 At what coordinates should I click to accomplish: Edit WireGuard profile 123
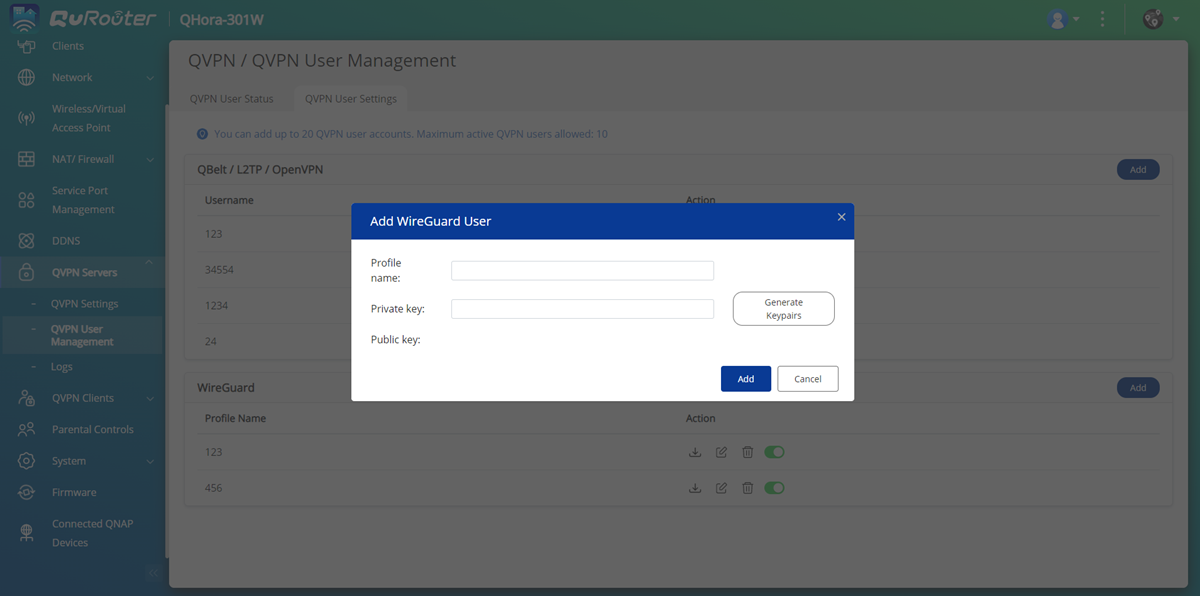(721, 453)
